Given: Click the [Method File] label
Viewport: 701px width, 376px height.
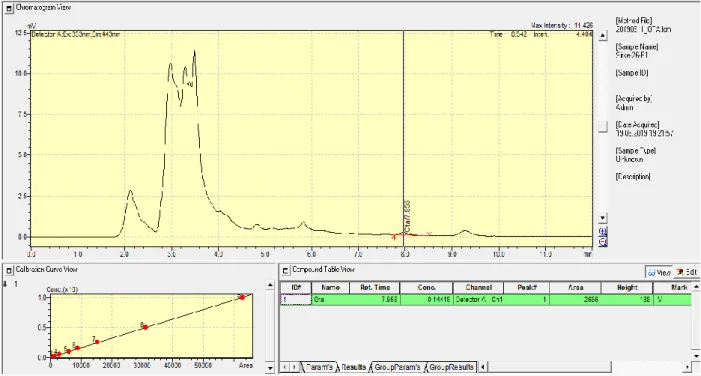Looking at the screenshot, I should pyautogui.click(x=634, y=21).
